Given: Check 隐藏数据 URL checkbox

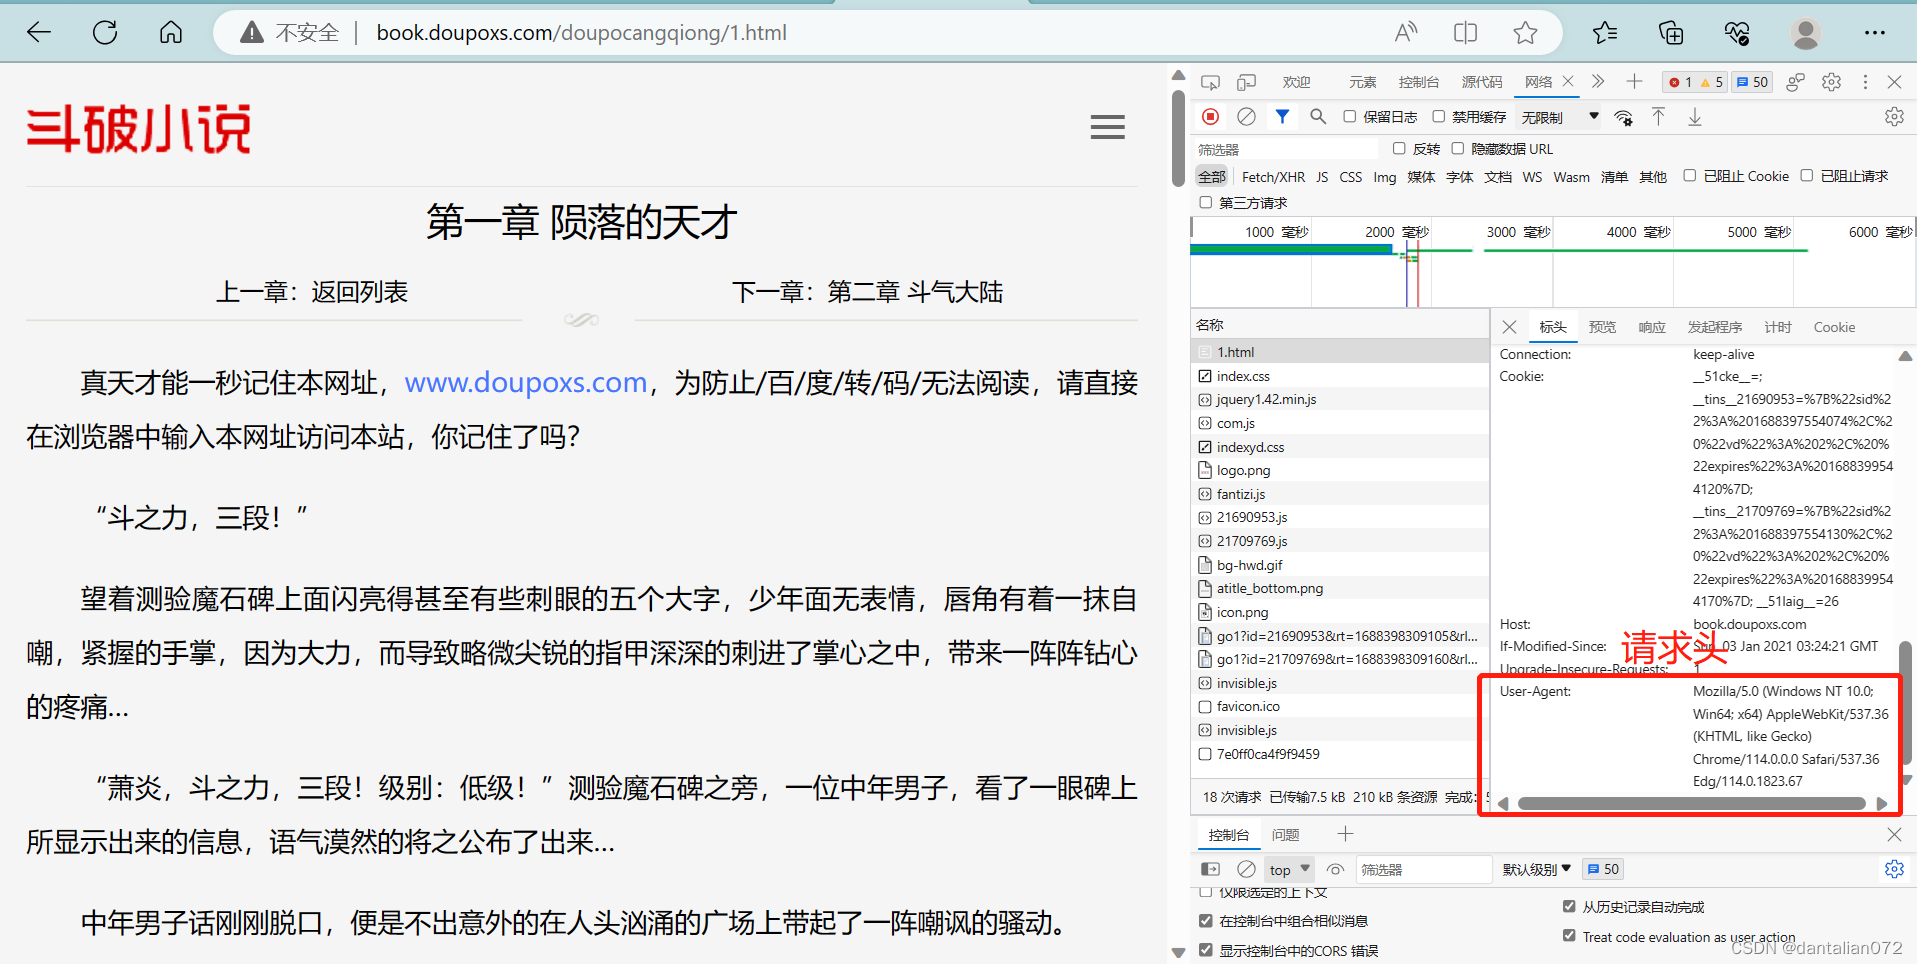Looking at the screenshot, I should (1458, 149).
